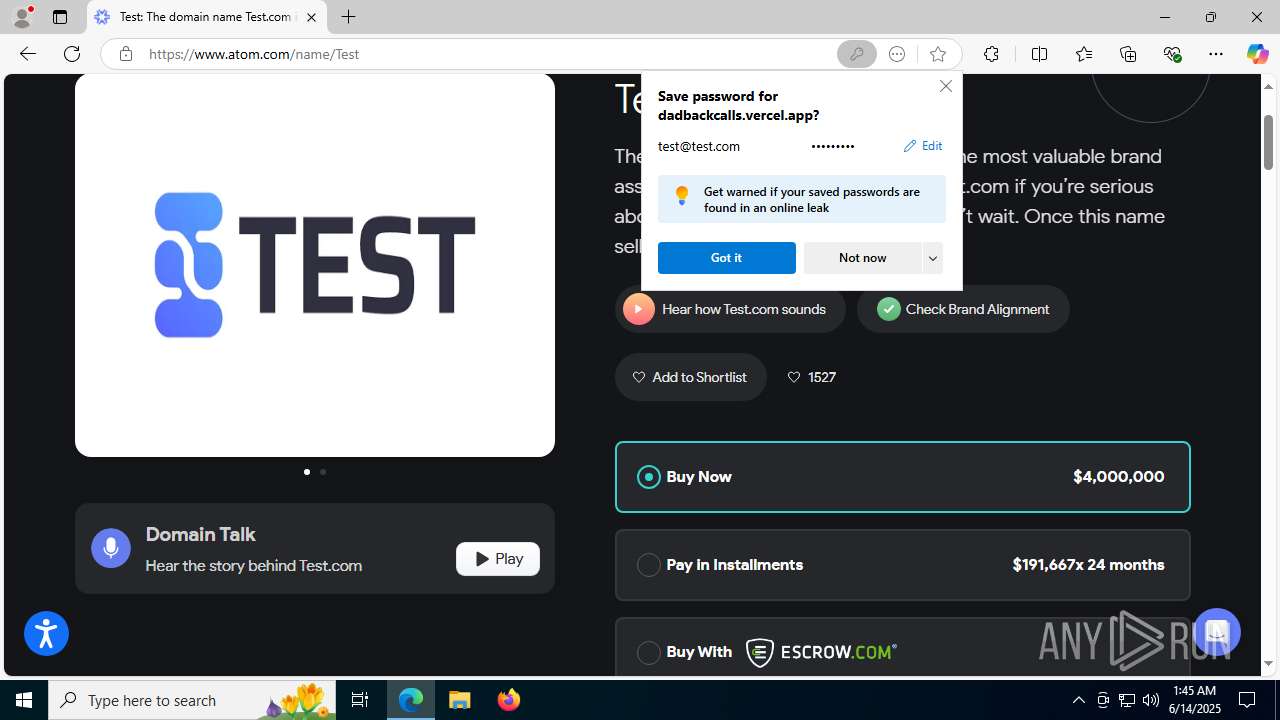The image size is (1280, 720).
Task: Click Check Brand Alignment button
Action: click(x=963, y=309)
